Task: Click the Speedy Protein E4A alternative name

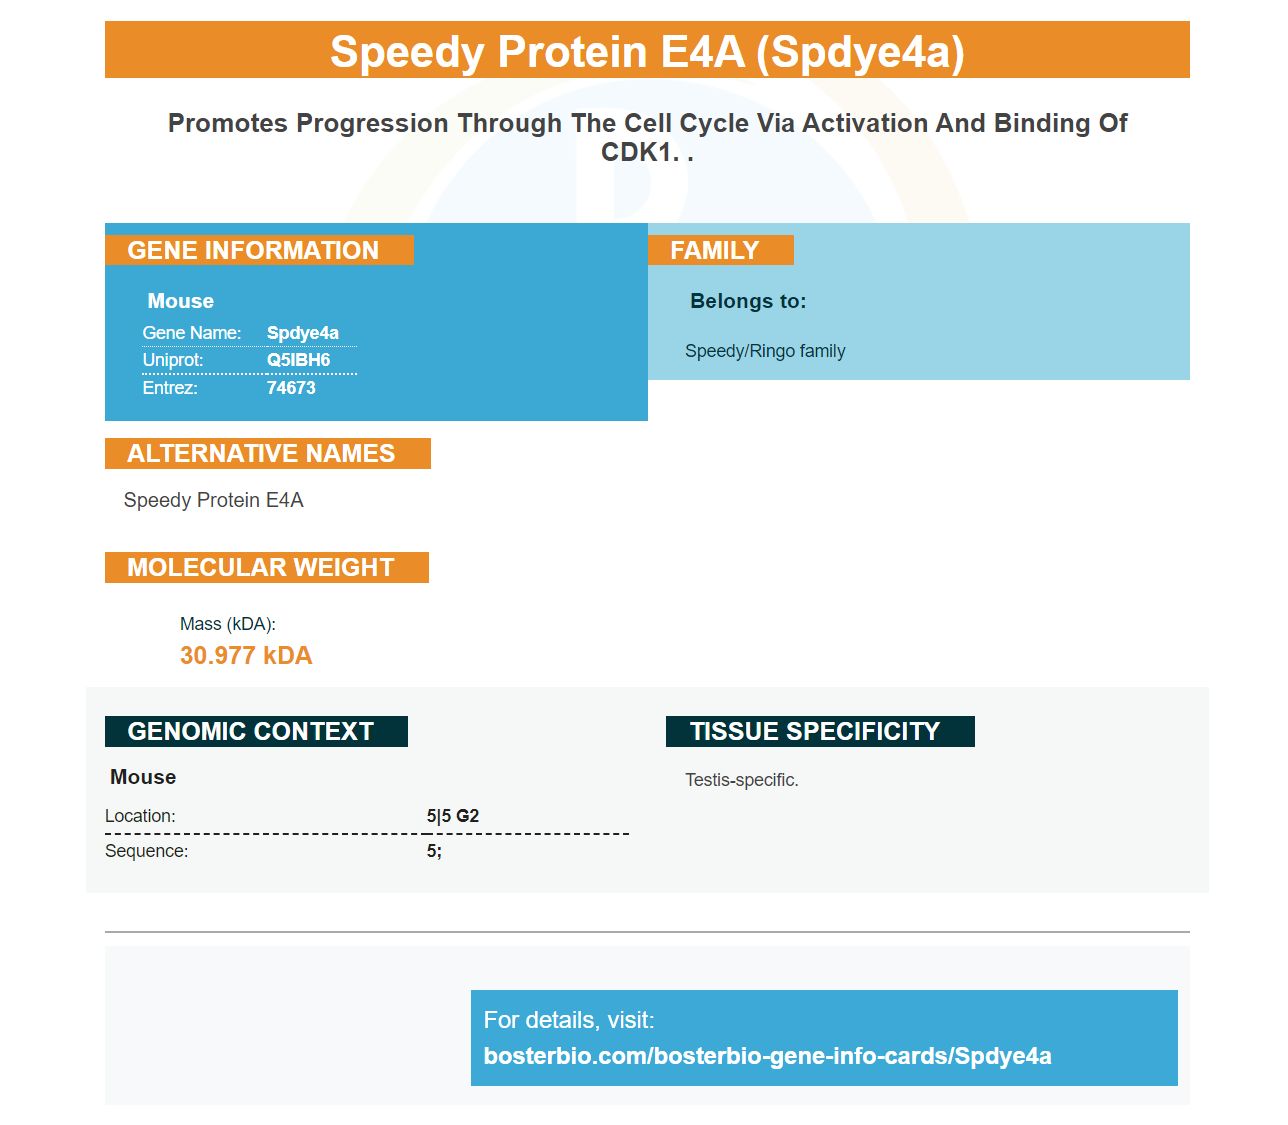Action: 213,500
